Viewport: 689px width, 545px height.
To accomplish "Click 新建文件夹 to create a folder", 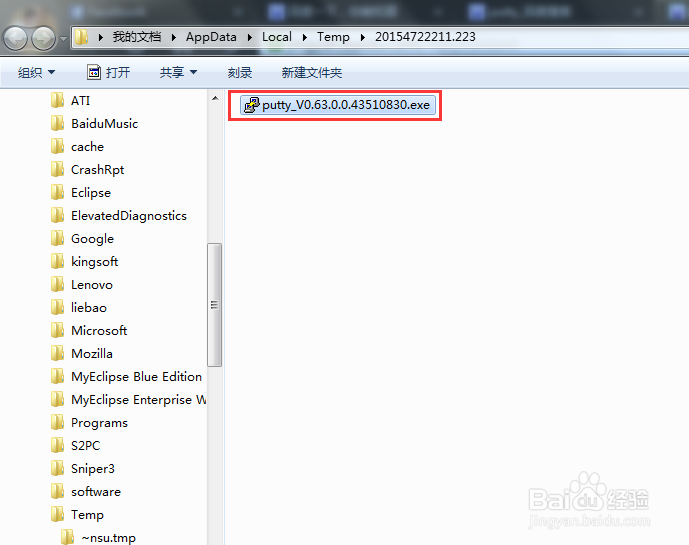I will point(312,73).
